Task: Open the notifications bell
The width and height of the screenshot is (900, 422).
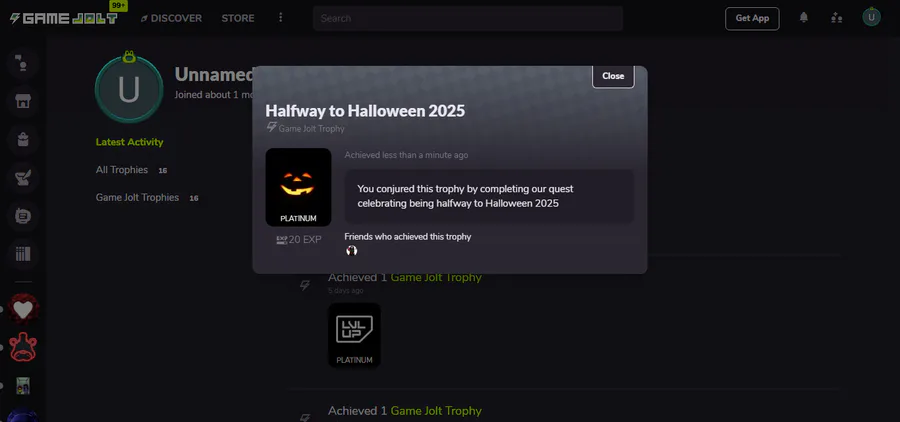Action: (804, 18)
